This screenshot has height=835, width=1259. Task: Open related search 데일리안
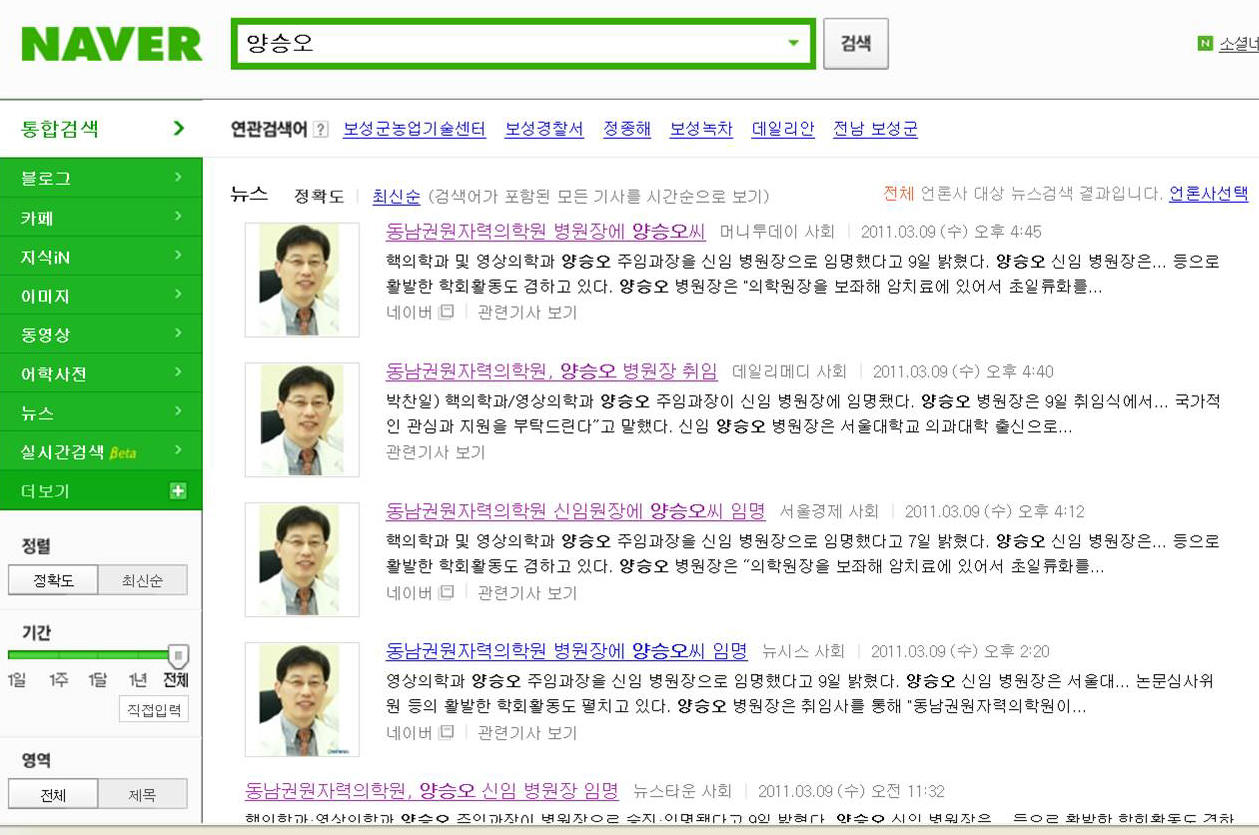click(783, 129)
